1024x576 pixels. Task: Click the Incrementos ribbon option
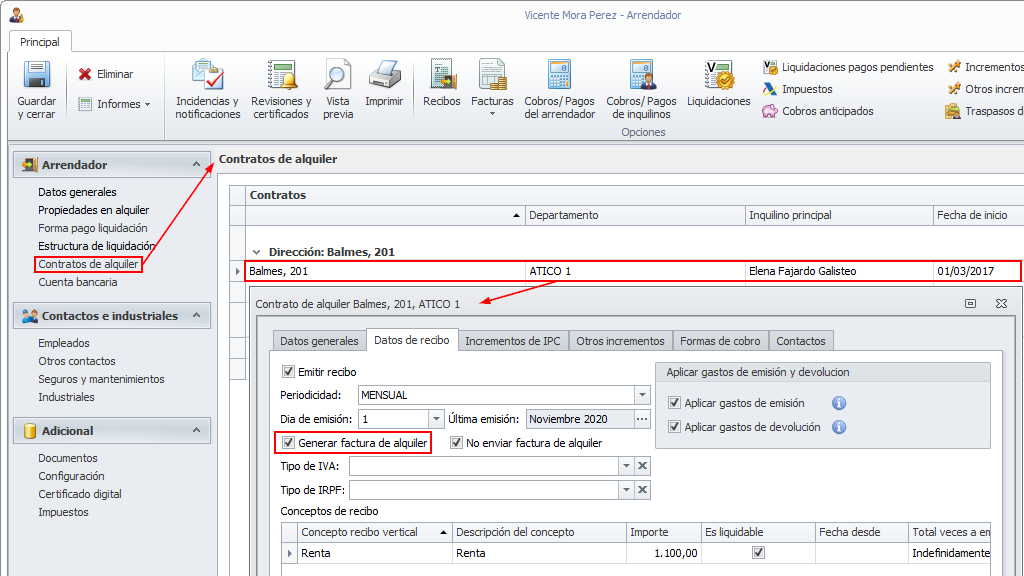985,67
